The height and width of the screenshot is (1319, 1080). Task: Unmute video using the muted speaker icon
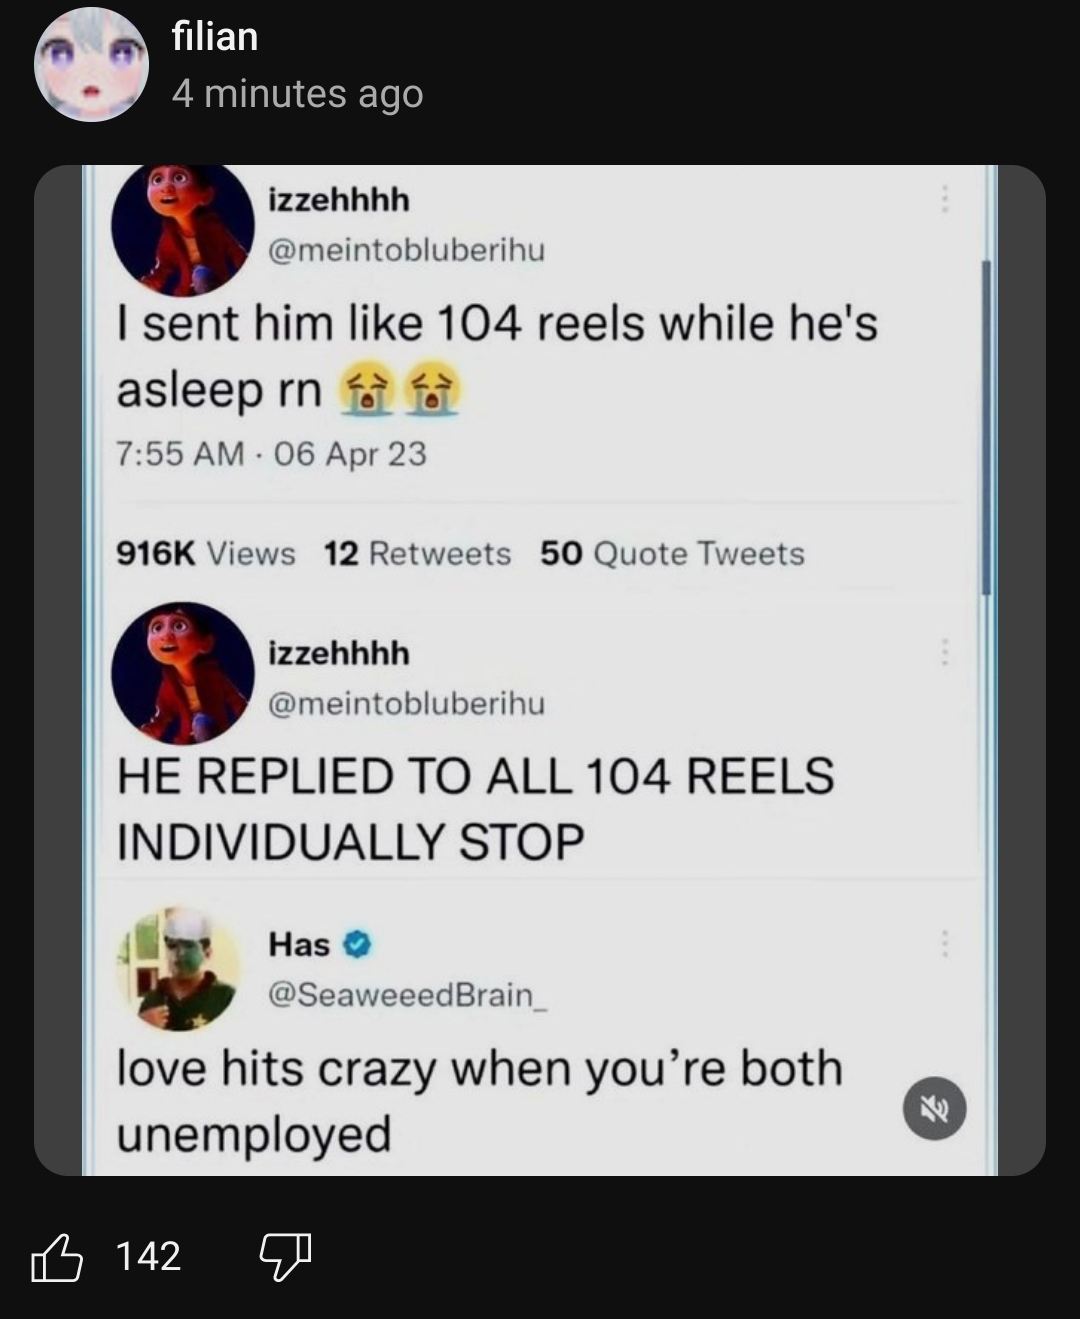pos(935,1108)
